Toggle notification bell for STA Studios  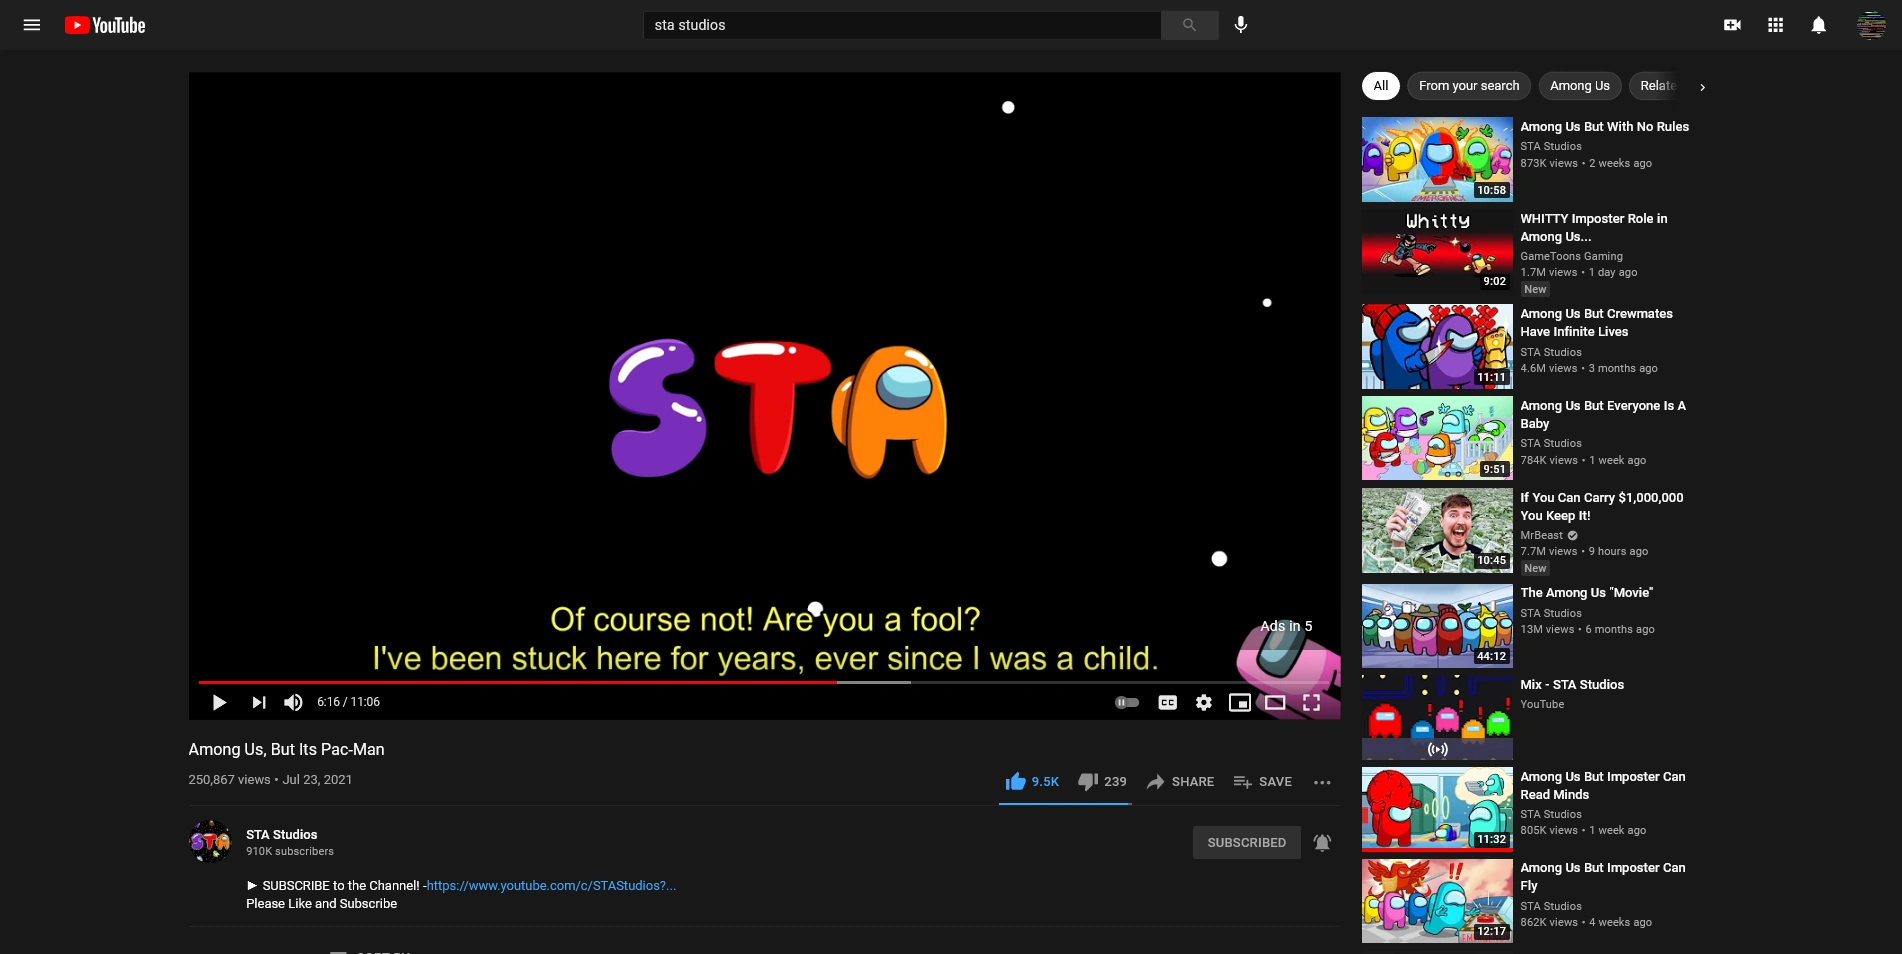click(1322, 842)
